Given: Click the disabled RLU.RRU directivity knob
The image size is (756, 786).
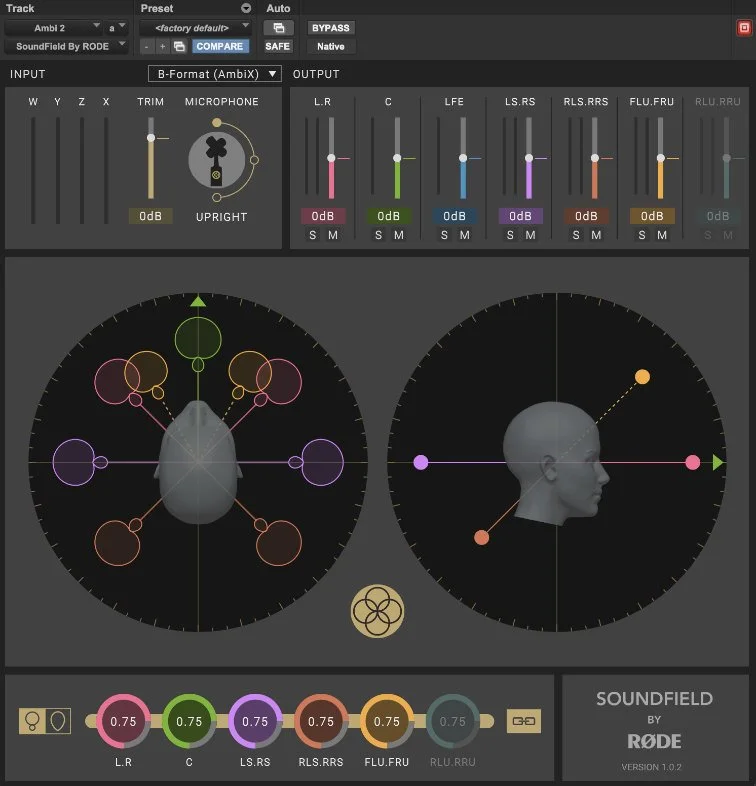Looking at the screenshot, I should click(452, 721).
